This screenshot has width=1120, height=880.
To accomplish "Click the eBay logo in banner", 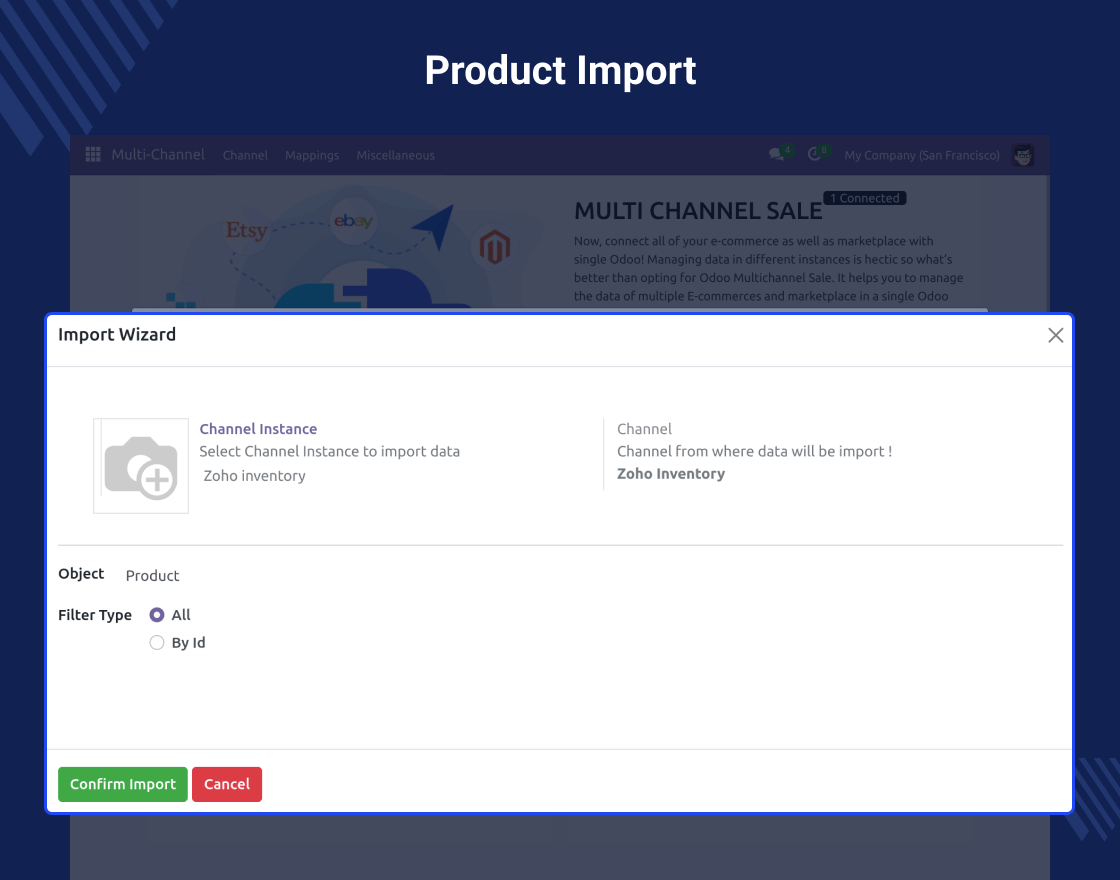I will tap(353, 221).
